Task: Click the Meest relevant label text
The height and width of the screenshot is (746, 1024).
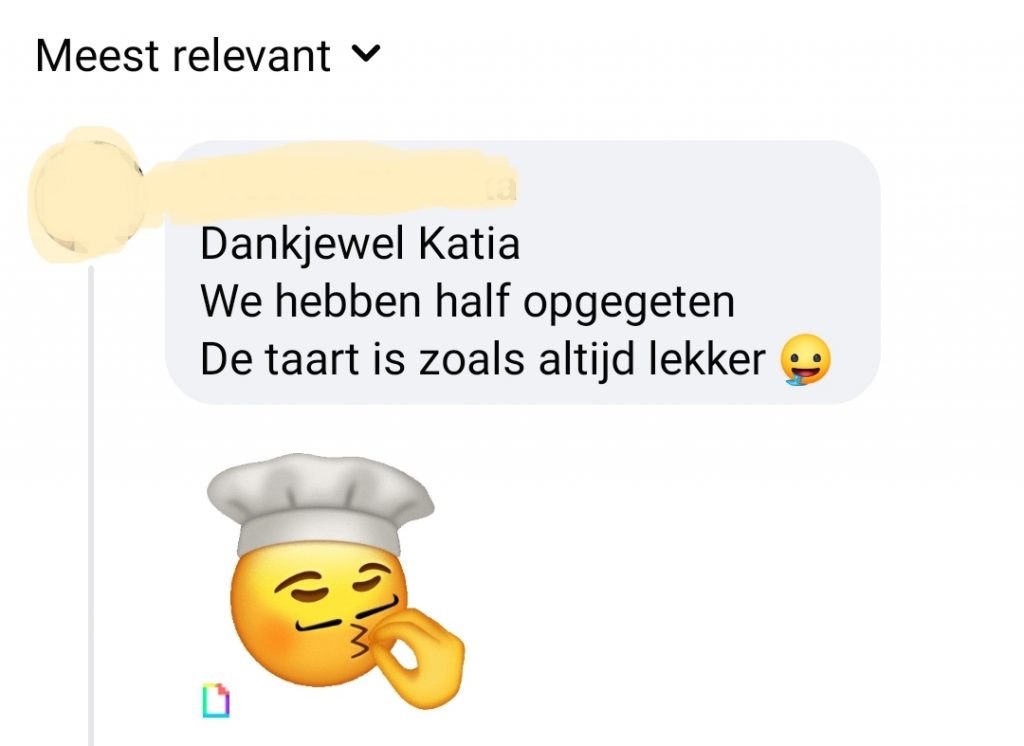Action: [184, 56]
